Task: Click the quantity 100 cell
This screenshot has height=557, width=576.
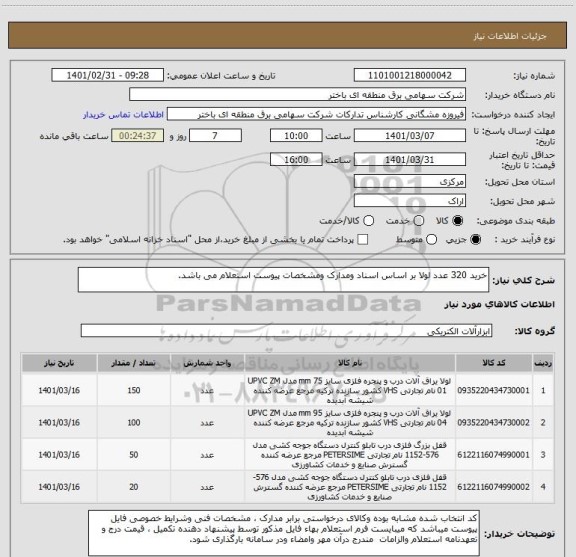Action: coord(134,423)
